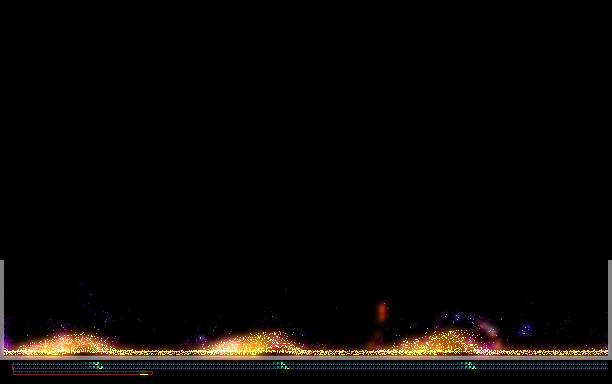
Task: Click the empty part of red-outlined bar
Action: coord(76,373)
